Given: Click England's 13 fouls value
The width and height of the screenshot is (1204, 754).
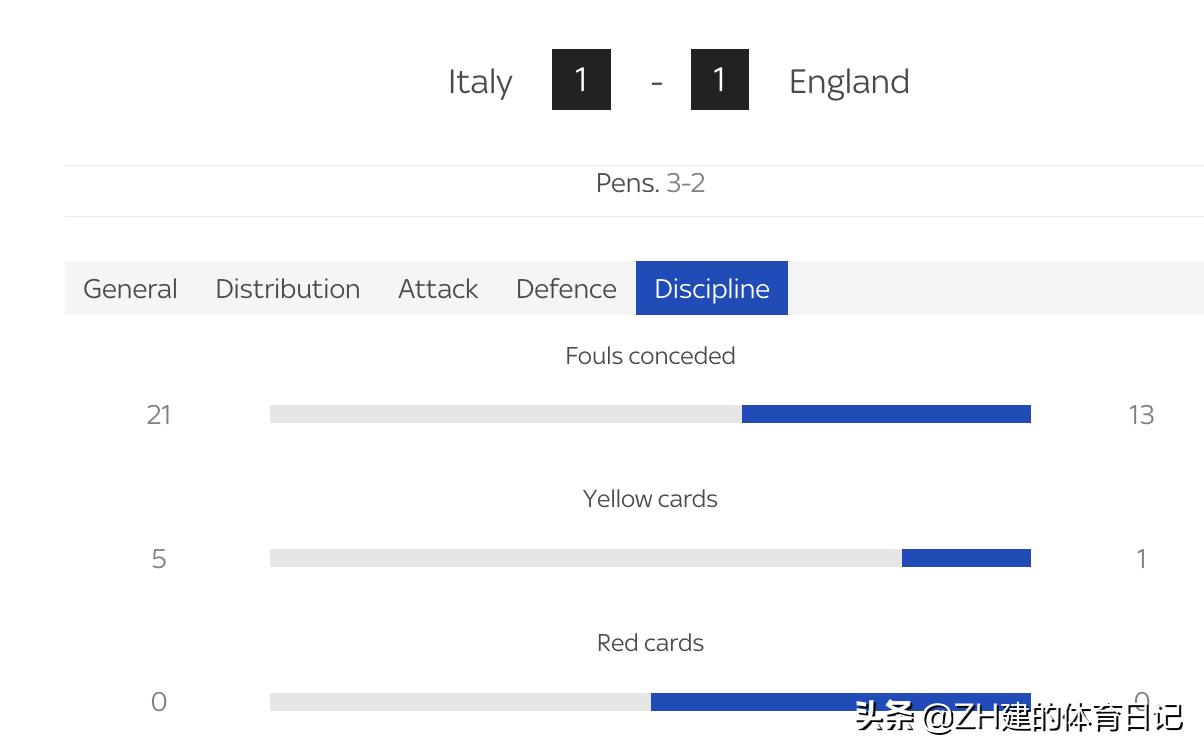Looking at the screenshot, I should [x=1141, y=415].
